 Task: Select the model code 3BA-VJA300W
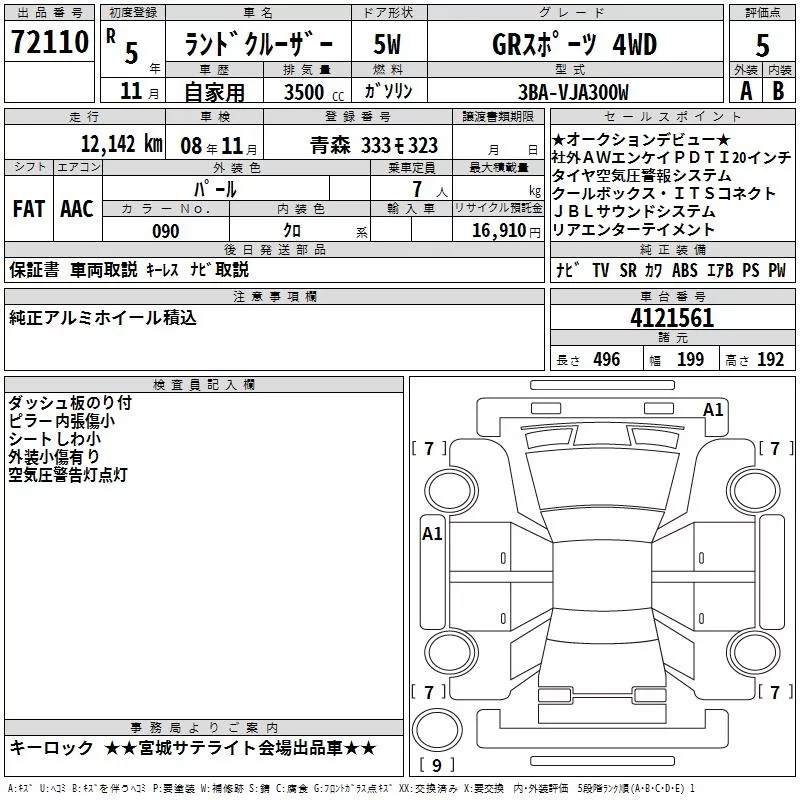tap(573, 92)
